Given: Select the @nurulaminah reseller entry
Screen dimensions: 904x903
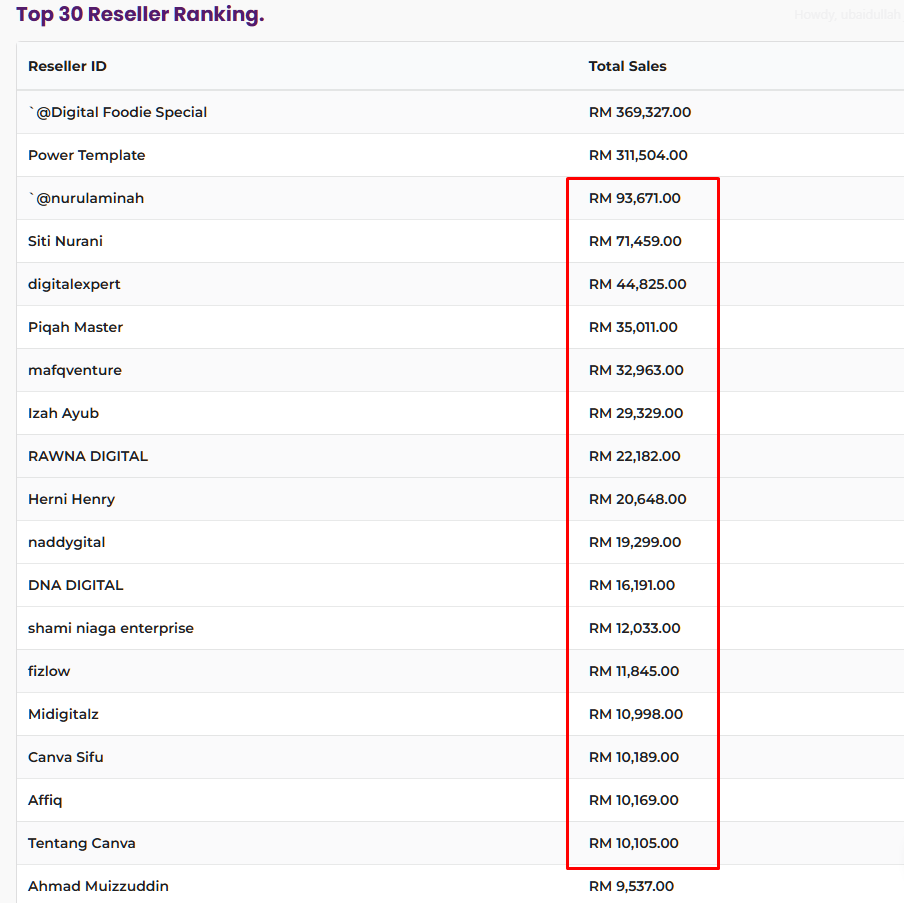Looking at the screenshot, I should pyautogui.click(x=86, y=198).
